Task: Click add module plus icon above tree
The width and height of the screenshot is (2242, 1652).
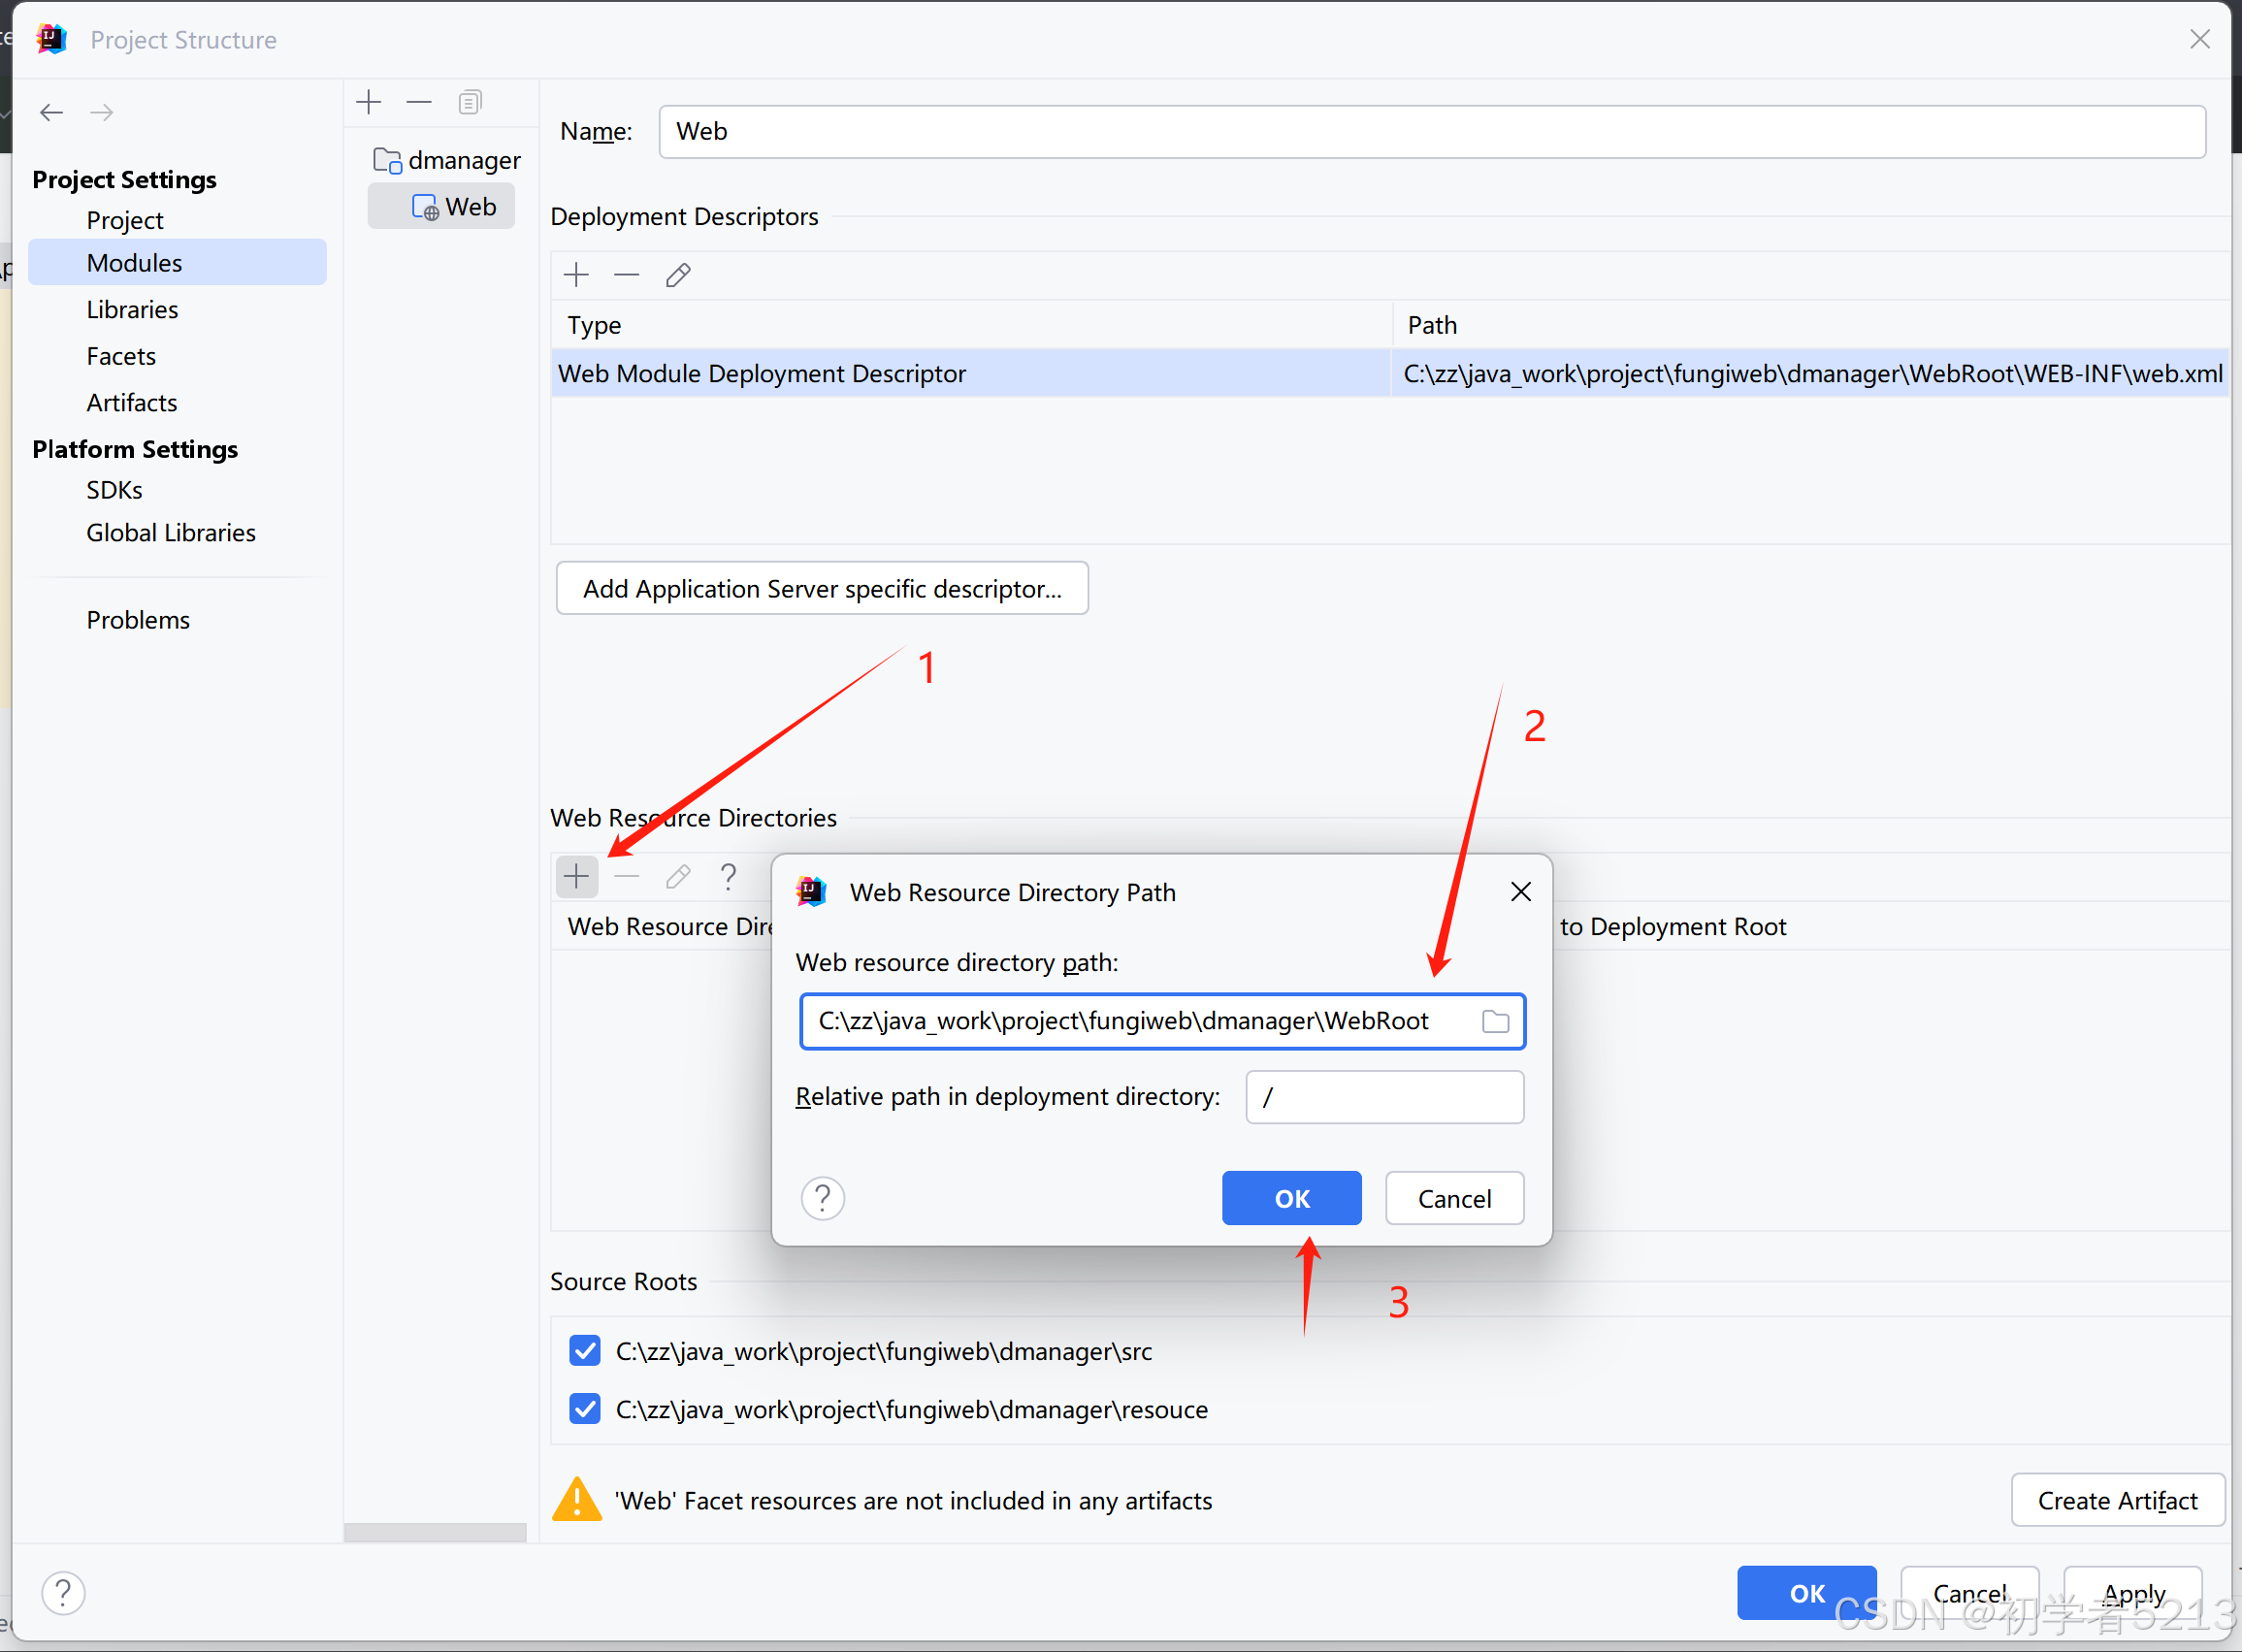Action: 369,102
